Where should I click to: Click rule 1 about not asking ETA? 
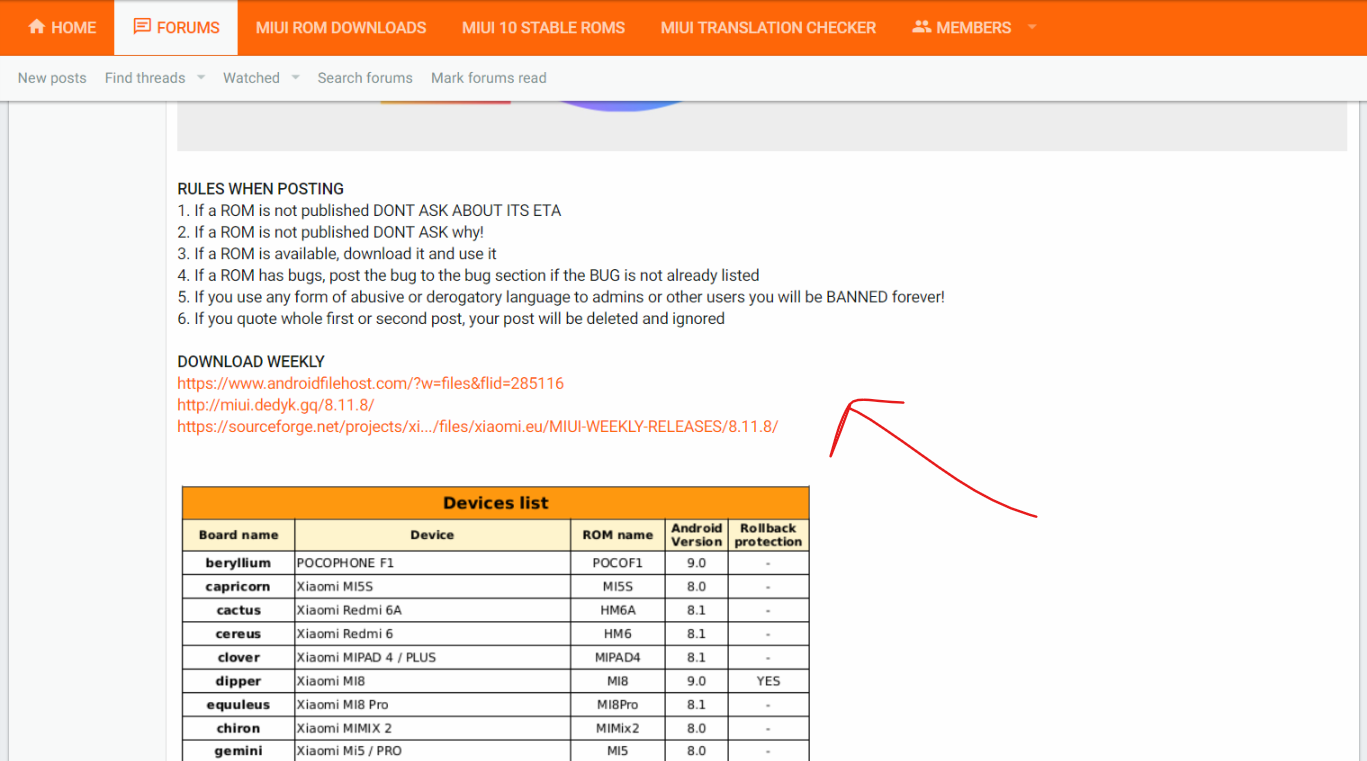pos(369,211)
